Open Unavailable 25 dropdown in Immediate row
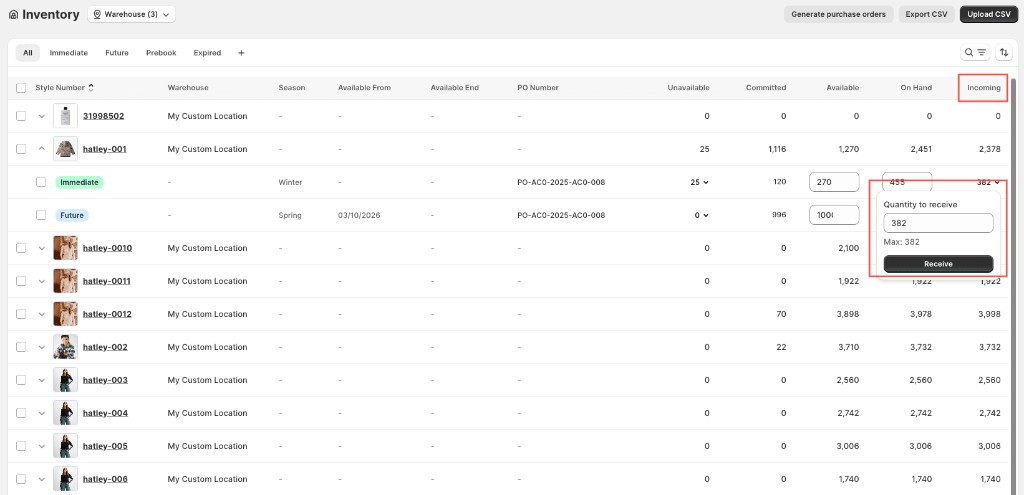 click(699, 182)
